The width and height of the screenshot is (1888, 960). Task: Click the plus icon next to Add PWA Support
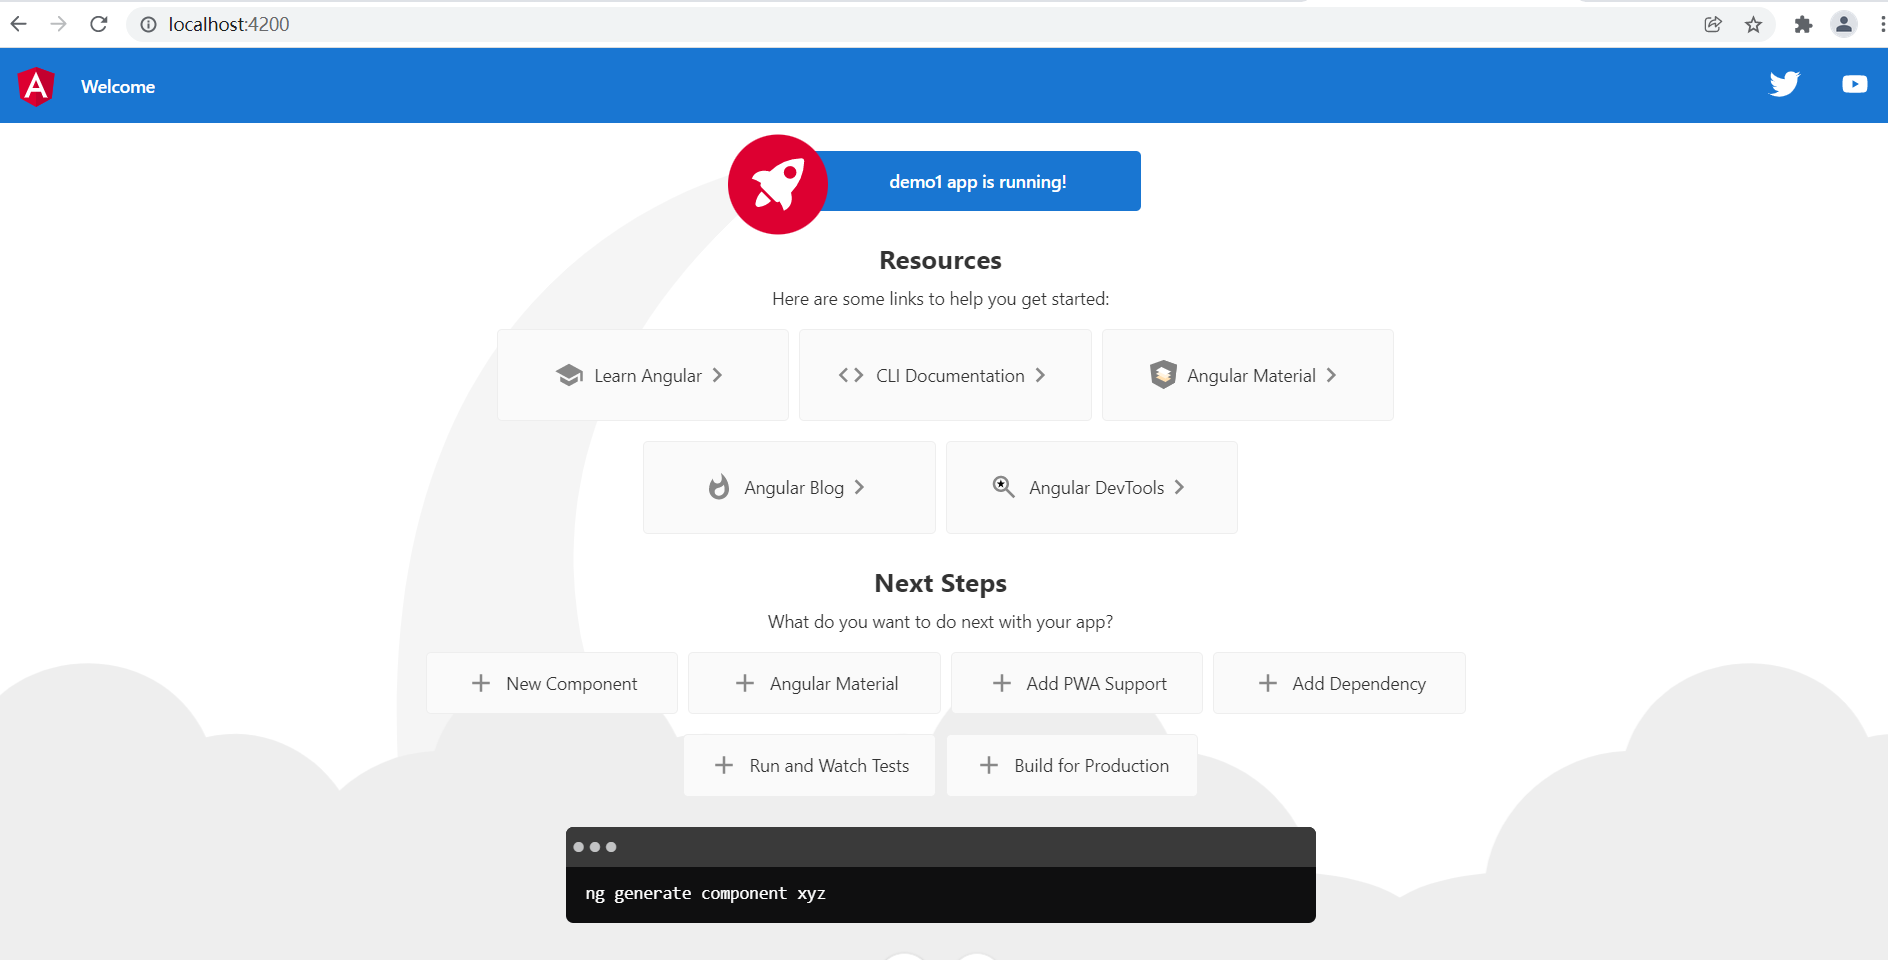point(1001,683)
